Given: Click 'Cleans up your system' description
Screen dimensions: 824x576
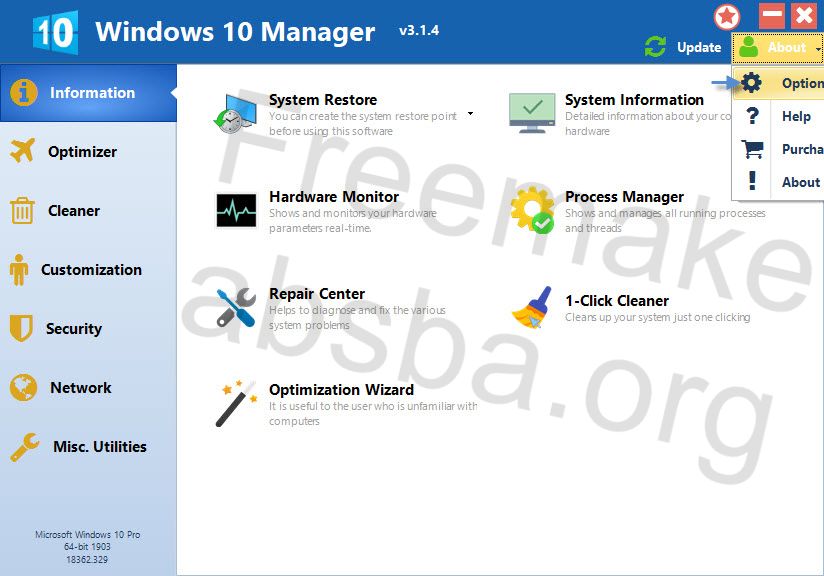Looking at the screenshot, I should [657, 317].
